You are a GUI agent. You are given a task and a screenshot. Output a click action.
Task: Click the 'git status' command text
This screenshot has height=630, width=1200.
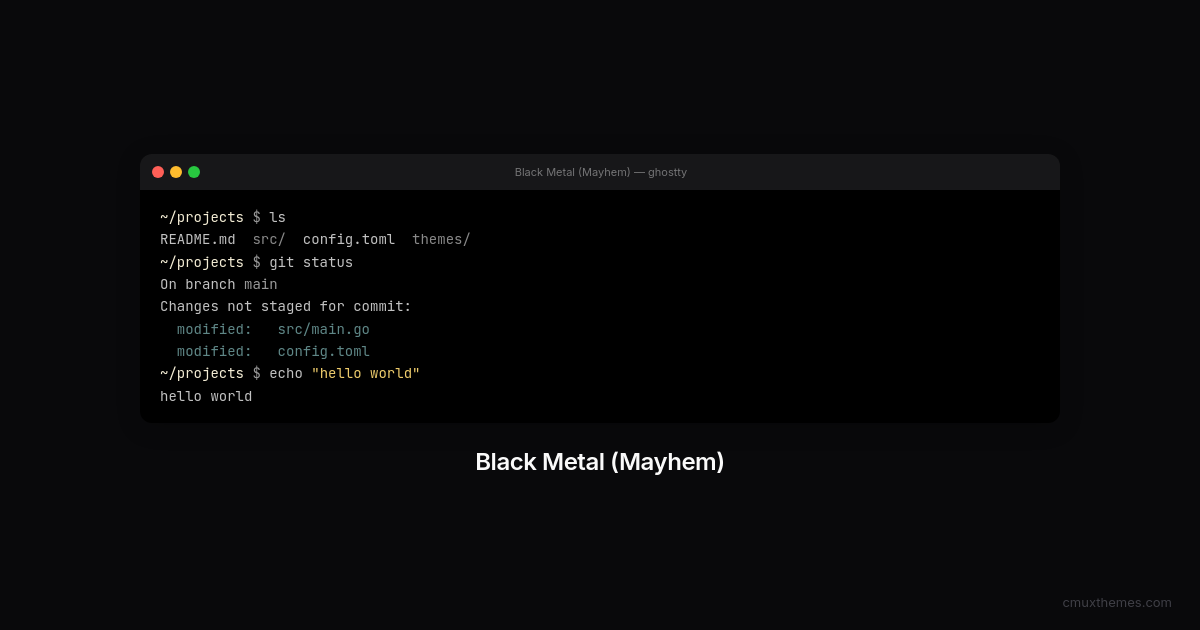[311, 262]
